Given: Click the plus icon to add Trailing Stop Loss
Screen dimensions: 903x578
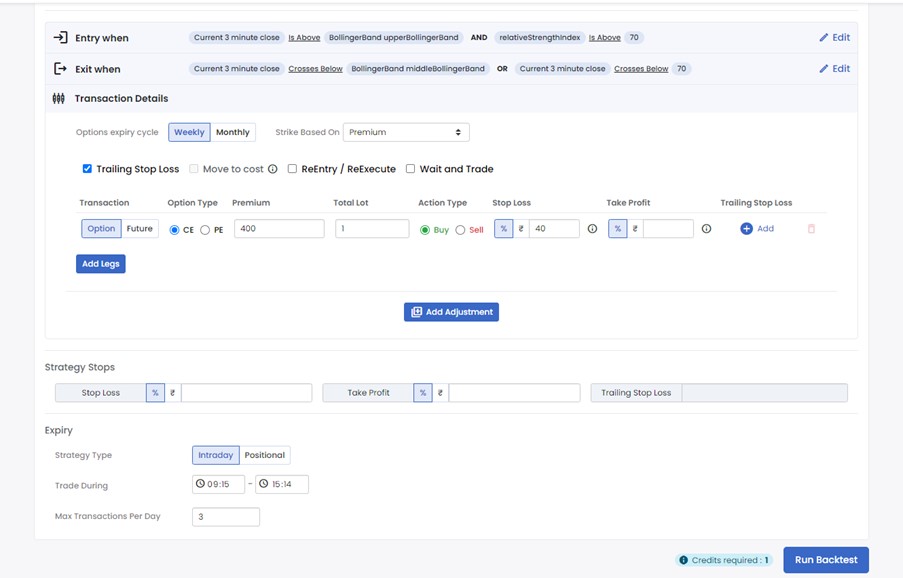Looking at the screenshot, I should [x=746, y=229].
